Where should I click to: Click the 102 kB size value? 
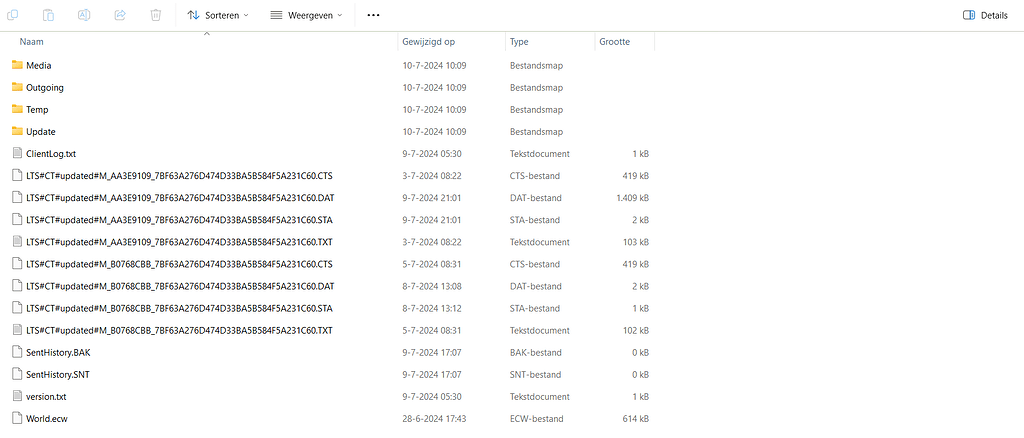tap(636, 330)
